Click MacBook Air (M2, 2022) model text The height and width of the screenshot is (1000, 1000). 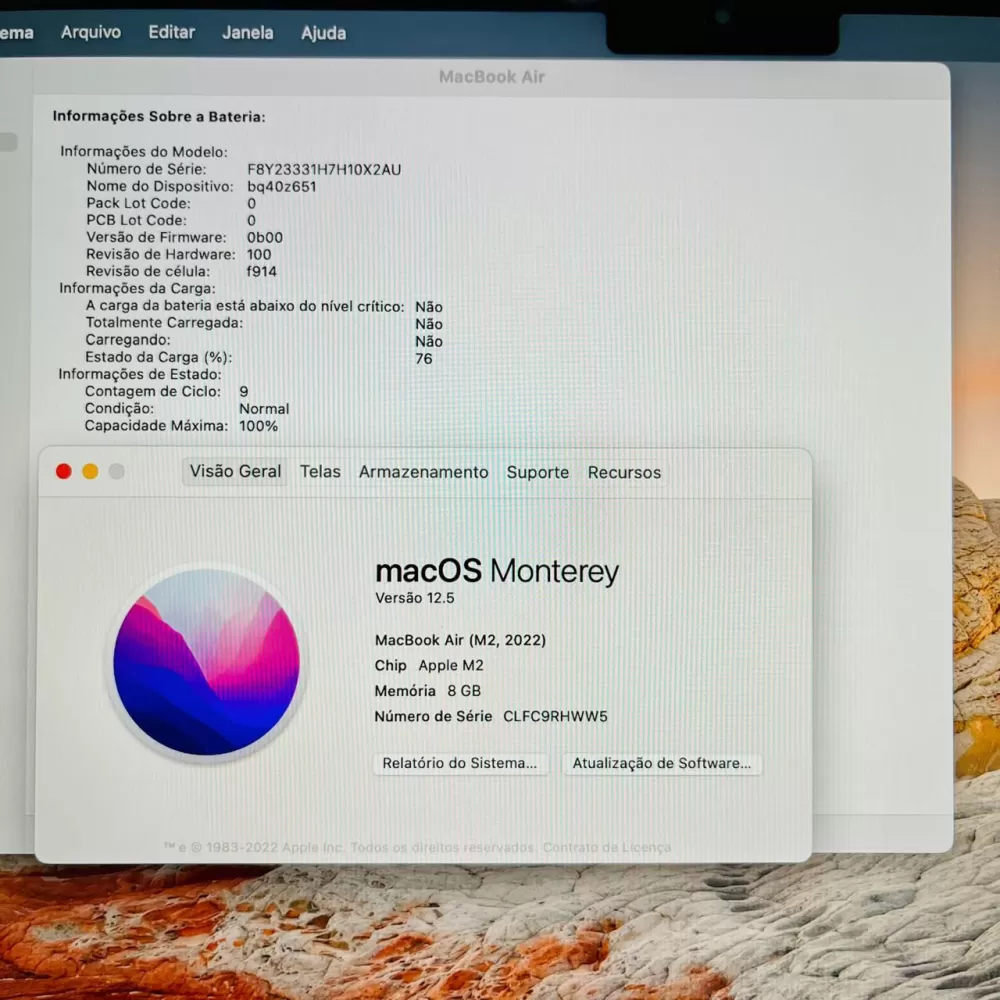click(x=460, y=640)
